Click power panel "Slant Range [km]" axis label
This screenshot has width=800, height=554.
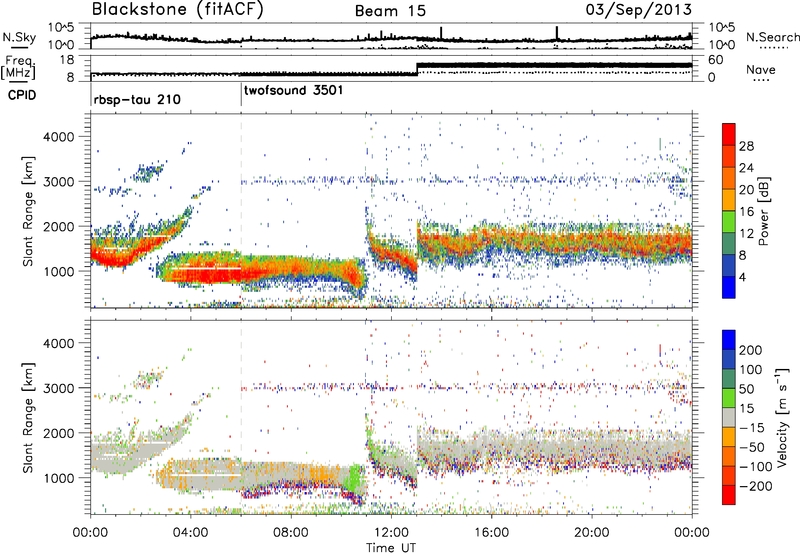click(28, 211)
